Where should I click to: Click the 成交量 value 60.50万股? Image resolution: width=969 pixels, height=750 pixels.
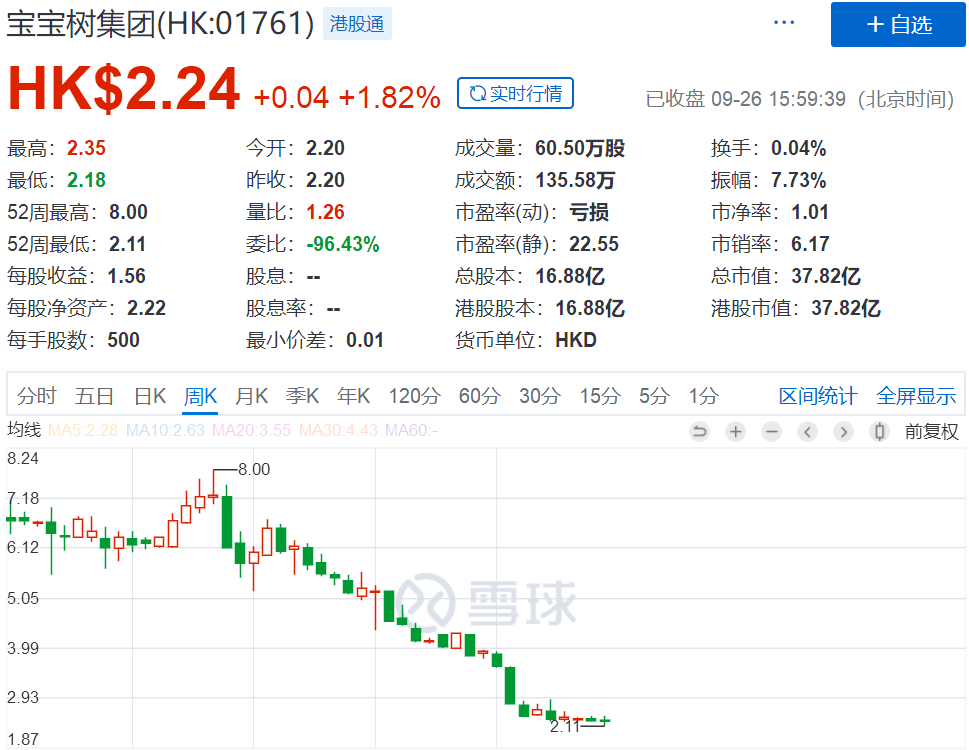pos(580,148)
